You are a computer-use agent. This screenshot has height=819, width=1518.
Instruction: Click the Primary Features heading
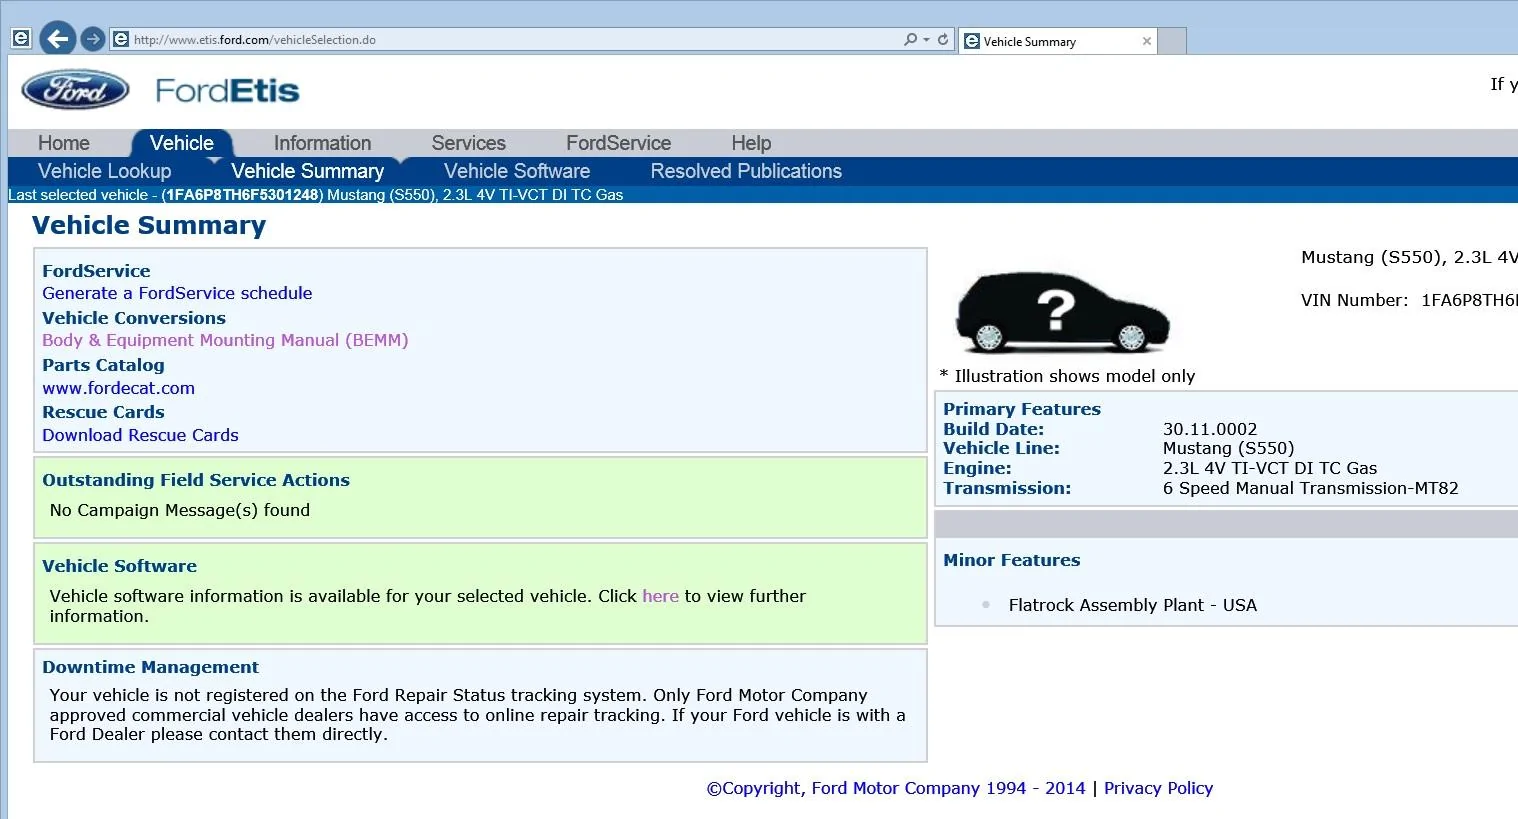[1022, 409]
